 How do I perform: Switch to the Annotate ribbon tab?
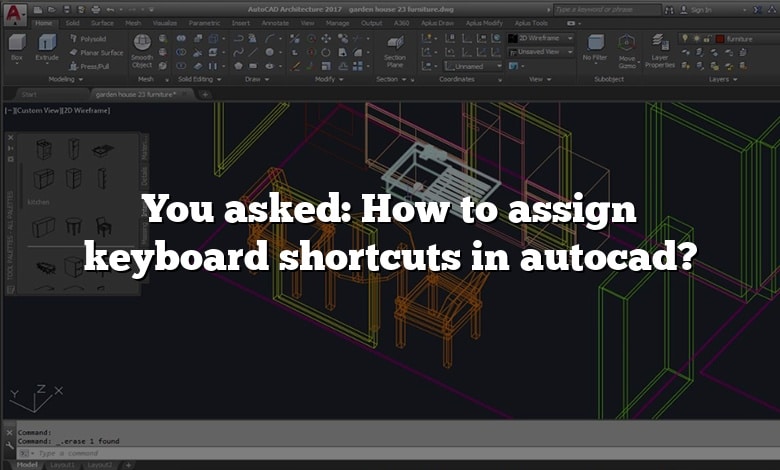tap(275, 23)
